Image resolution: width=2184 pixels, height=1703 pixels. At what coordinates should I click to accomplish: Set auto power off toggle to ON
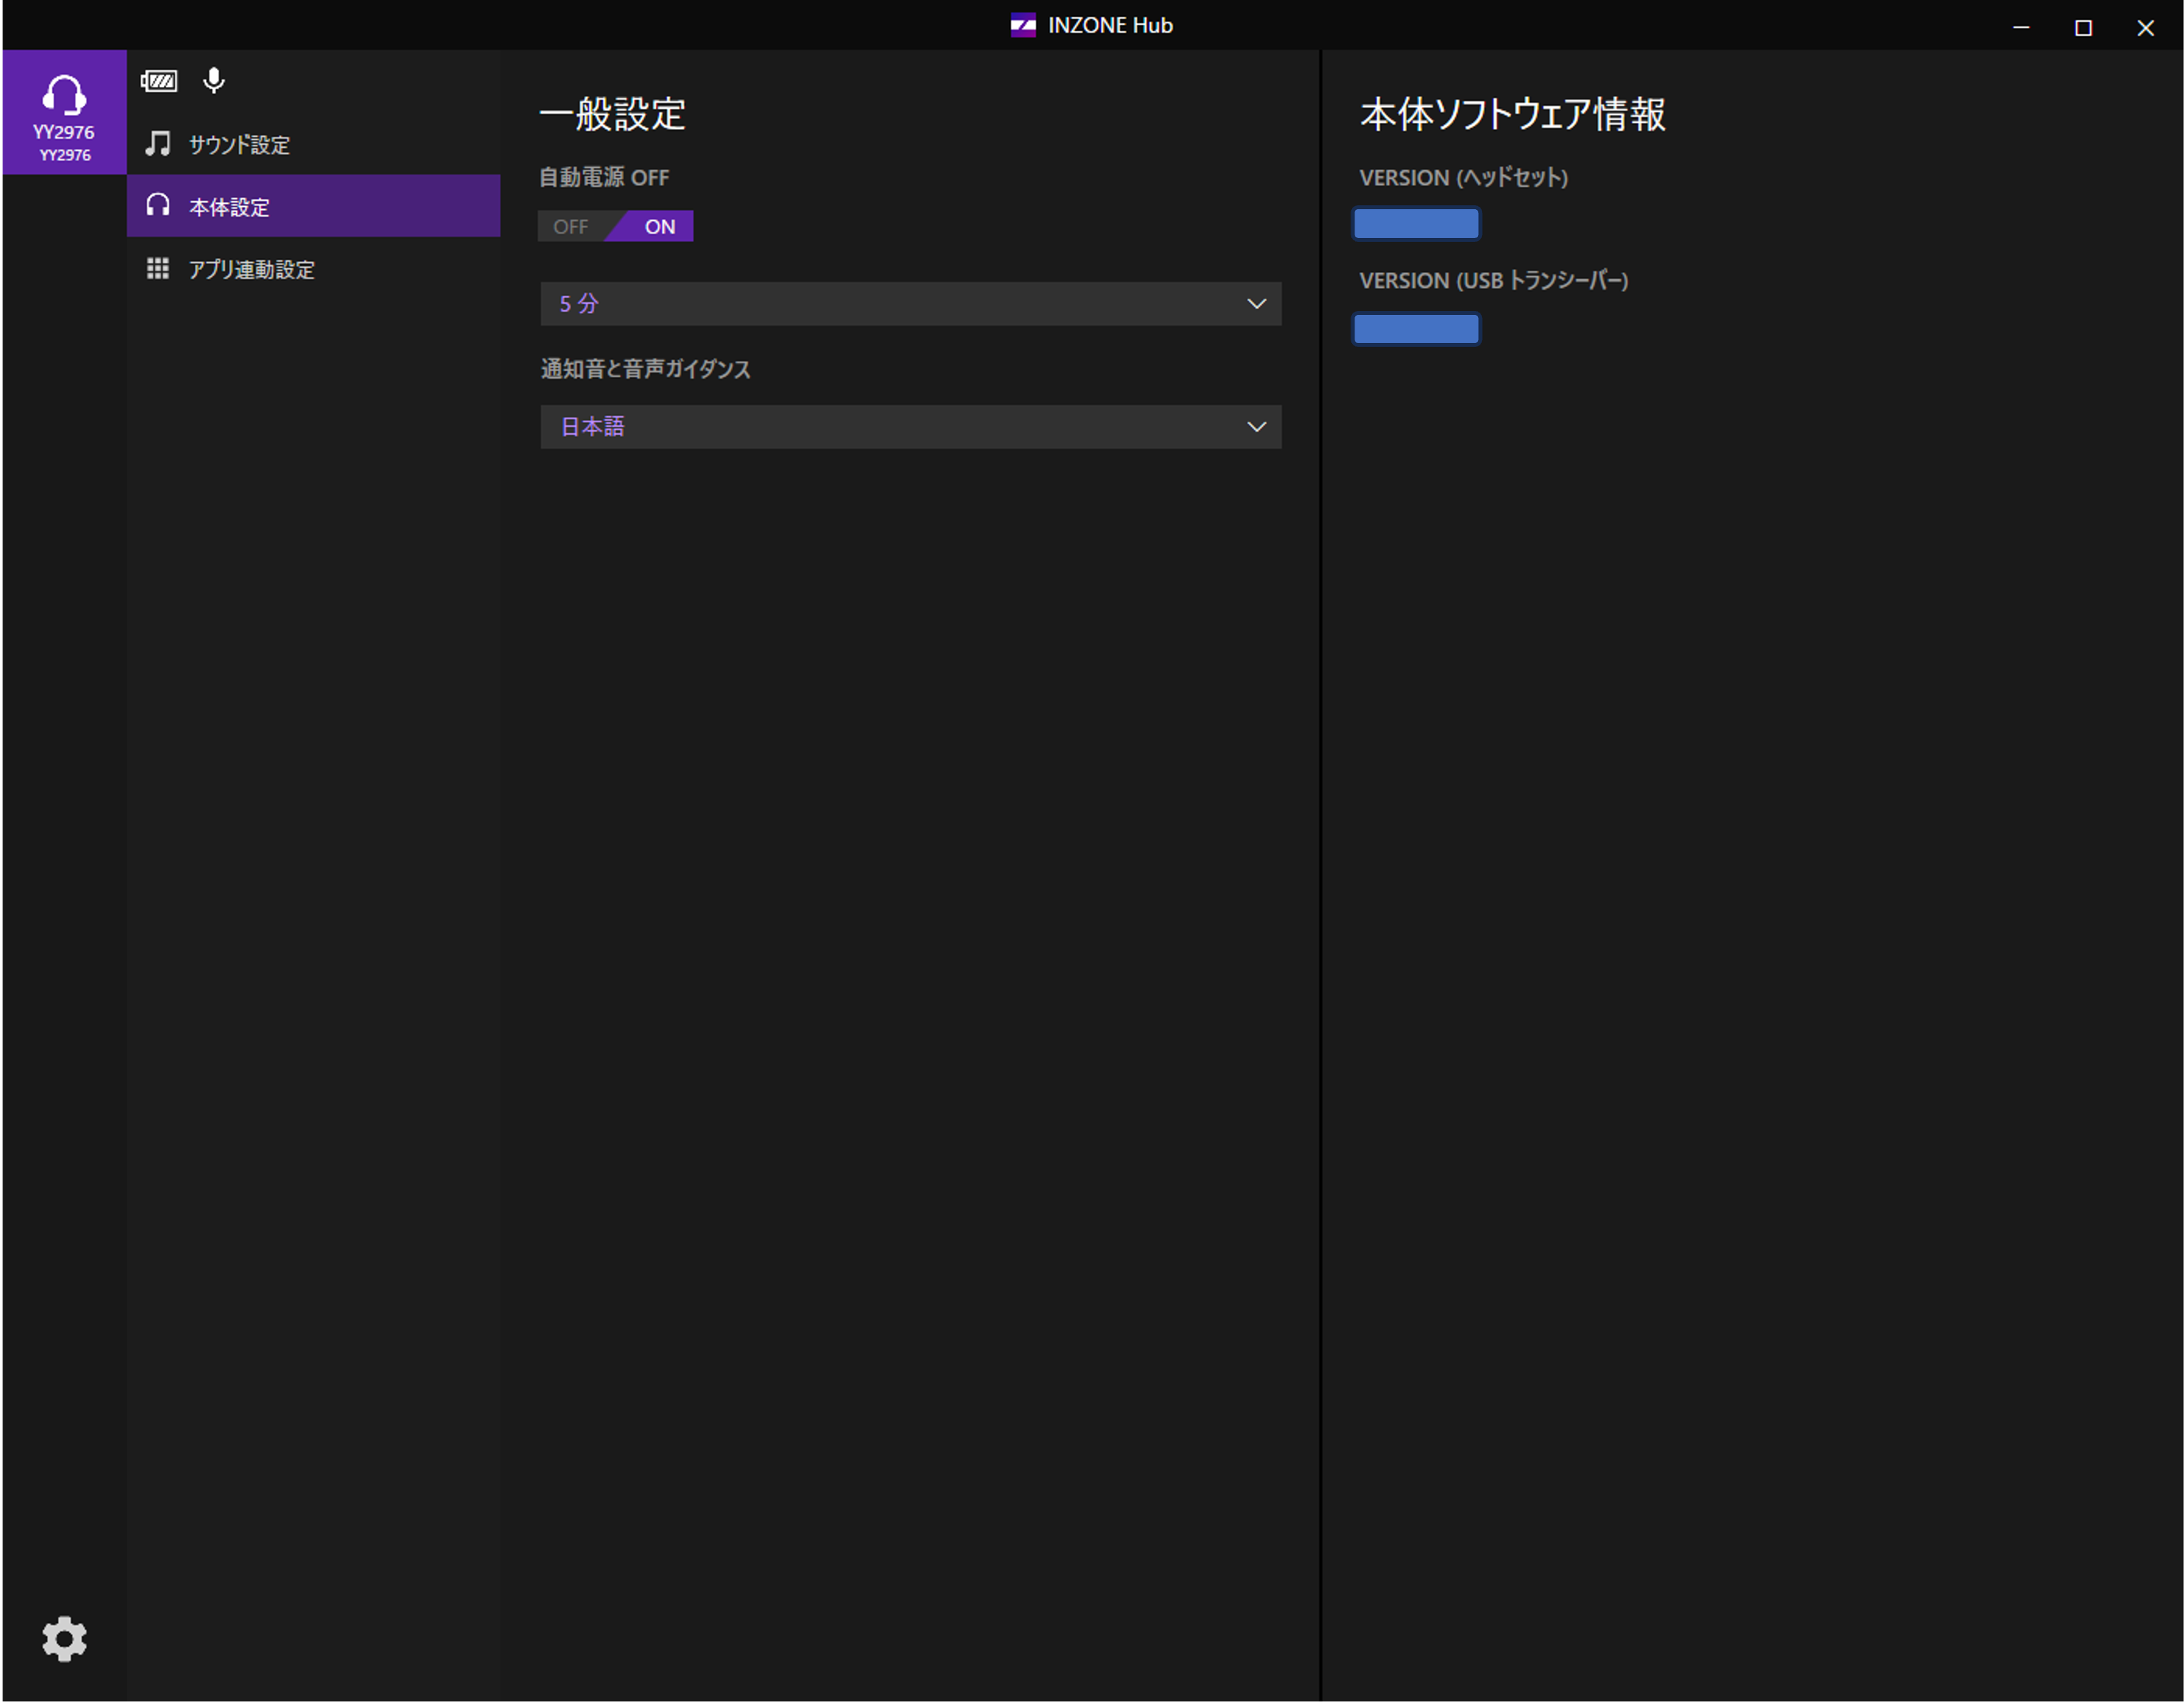coord(659,227)
